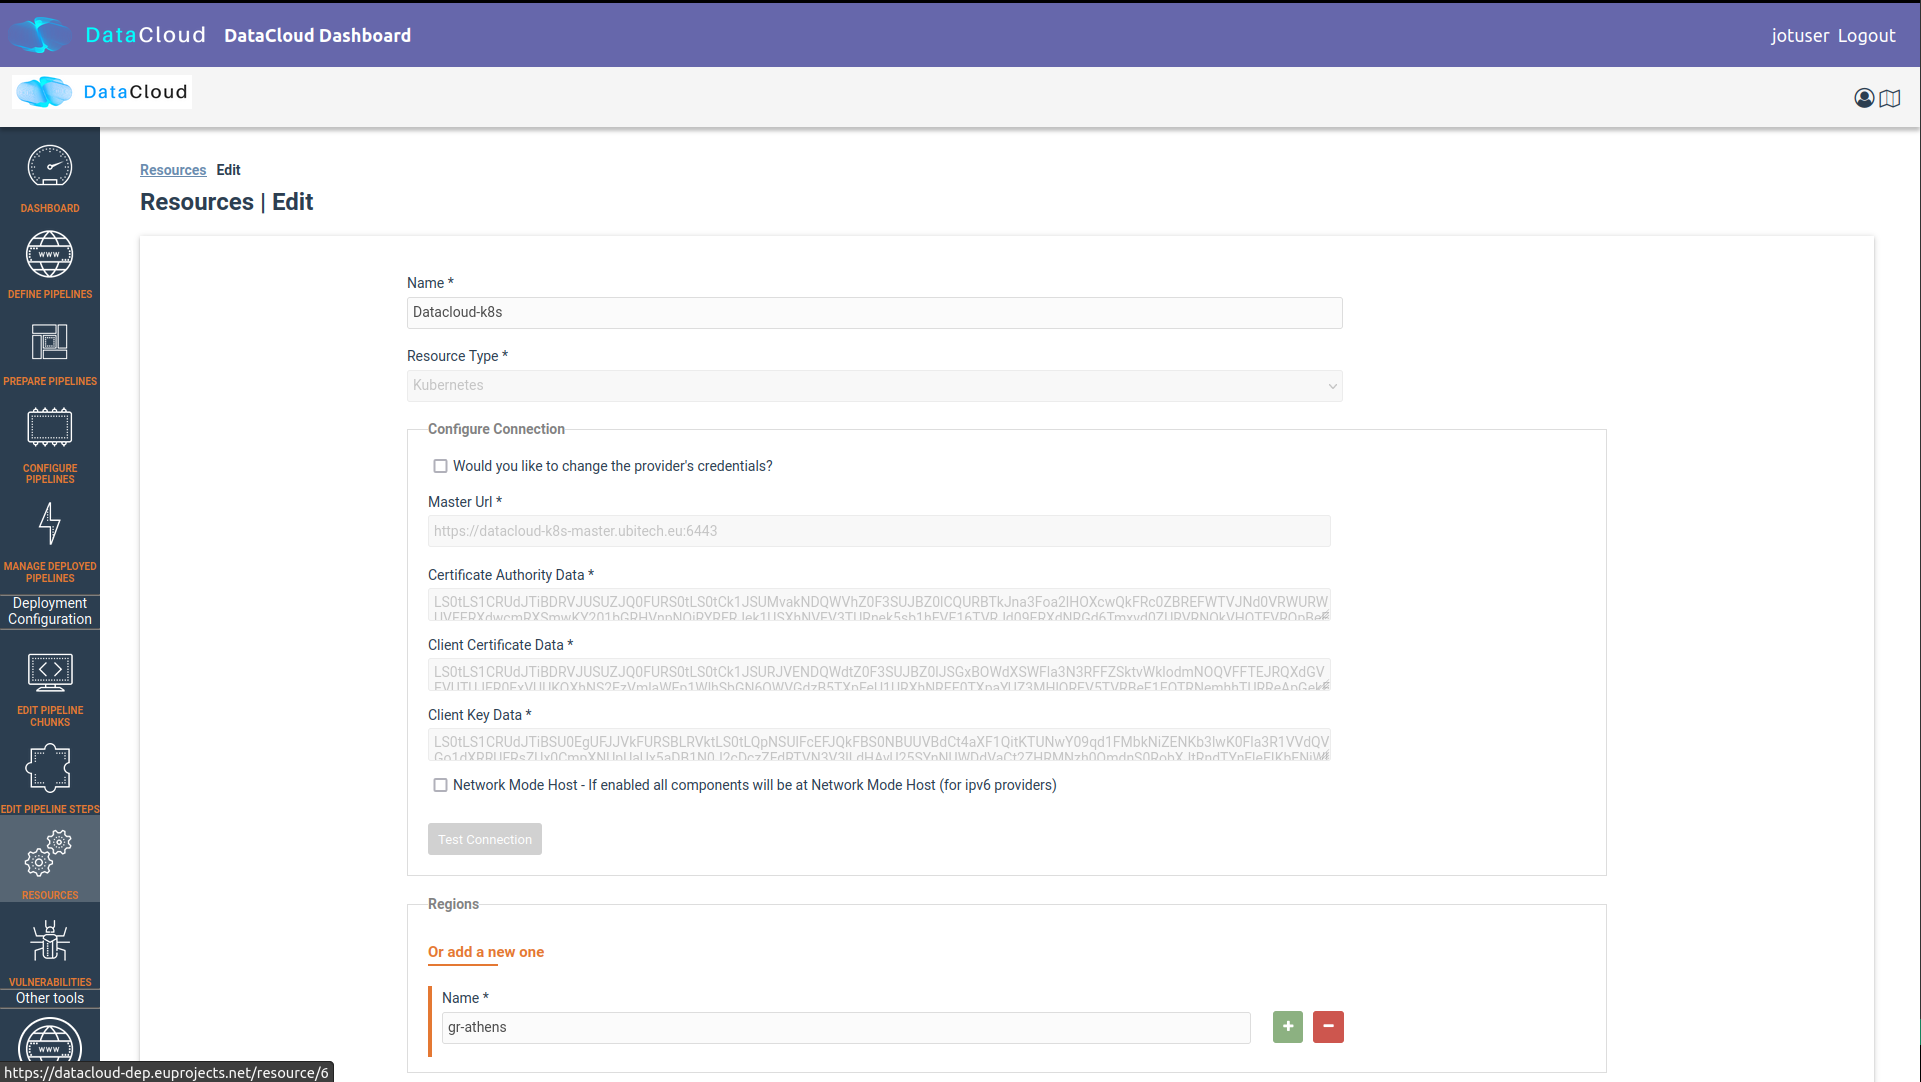Open the Dashboard gauge icon
Viewport: 1921px width, 1082px height.
point(50,166)
